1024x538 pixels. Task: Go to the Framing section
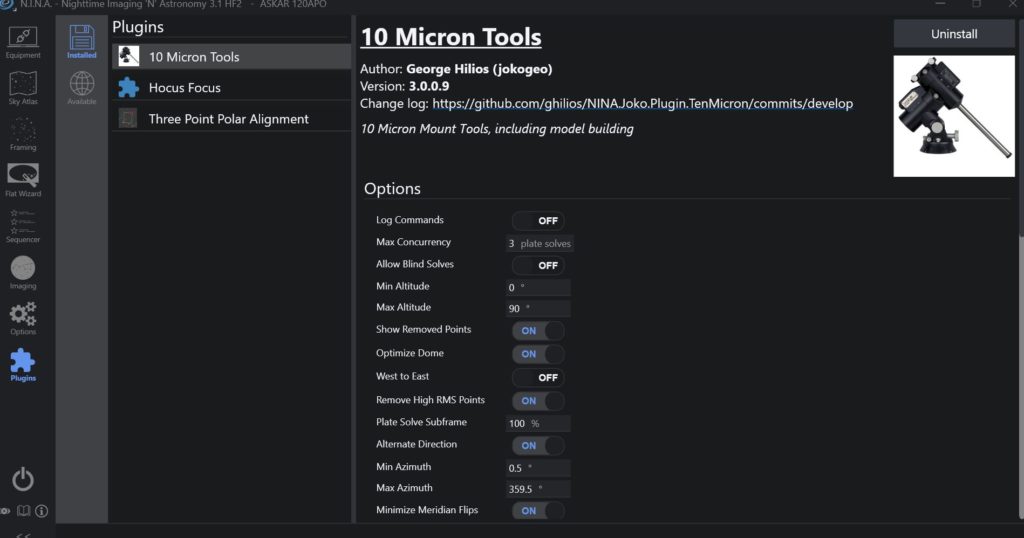pyautogui.click(x=23, y=134)
